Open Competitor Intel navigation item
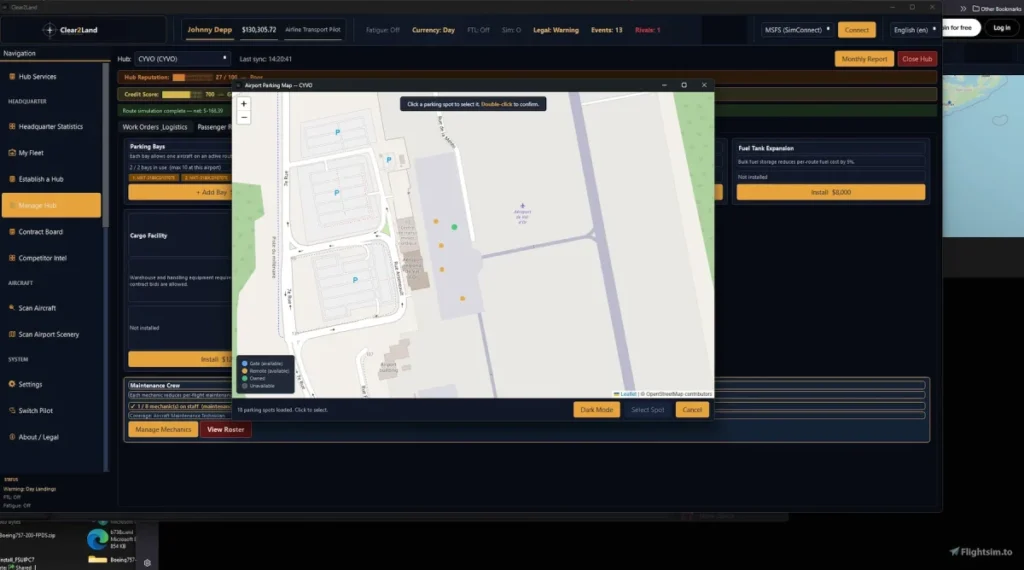This screenshot has width=1024, height=570. (42, 258)
